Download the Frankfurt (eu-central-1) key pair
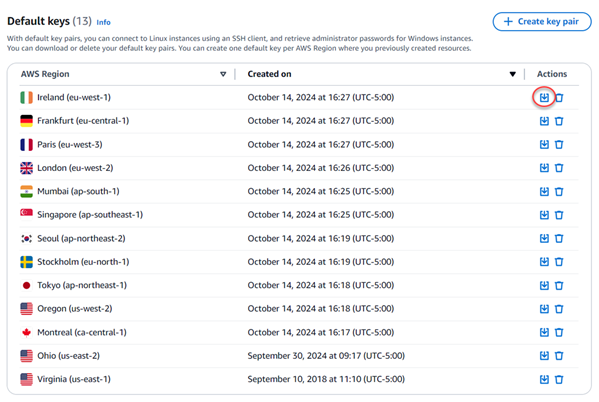 pyautogui.click(x=544, y=121)
